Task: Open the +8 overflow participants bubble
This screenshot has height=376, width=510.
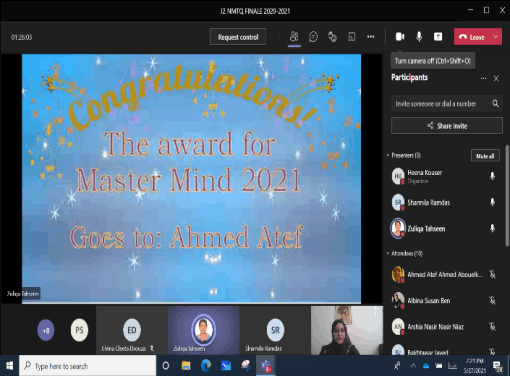Action: (46, 330)
